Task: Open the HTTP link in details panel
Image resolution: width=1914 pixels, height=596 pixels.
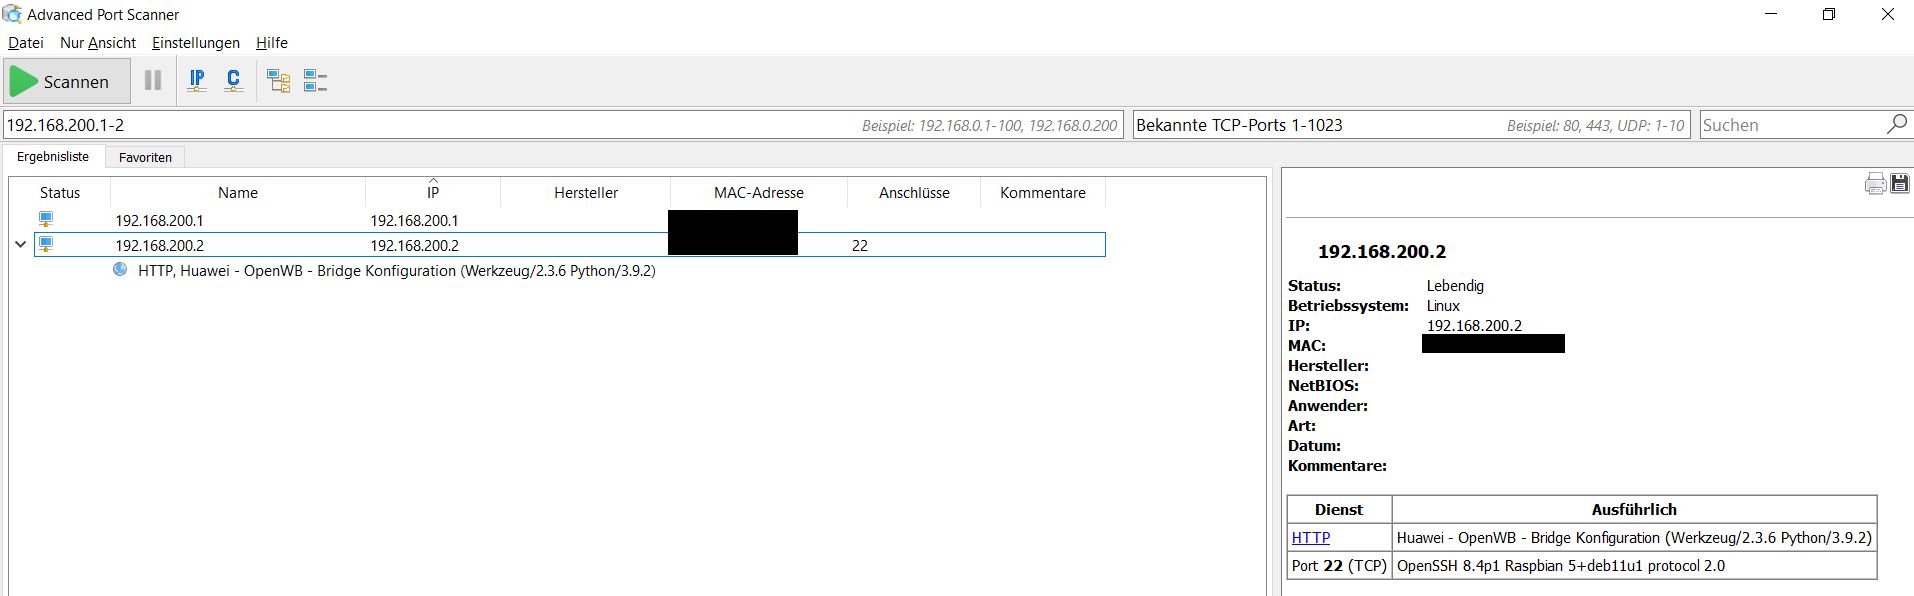Action: tap(1311, 538)
